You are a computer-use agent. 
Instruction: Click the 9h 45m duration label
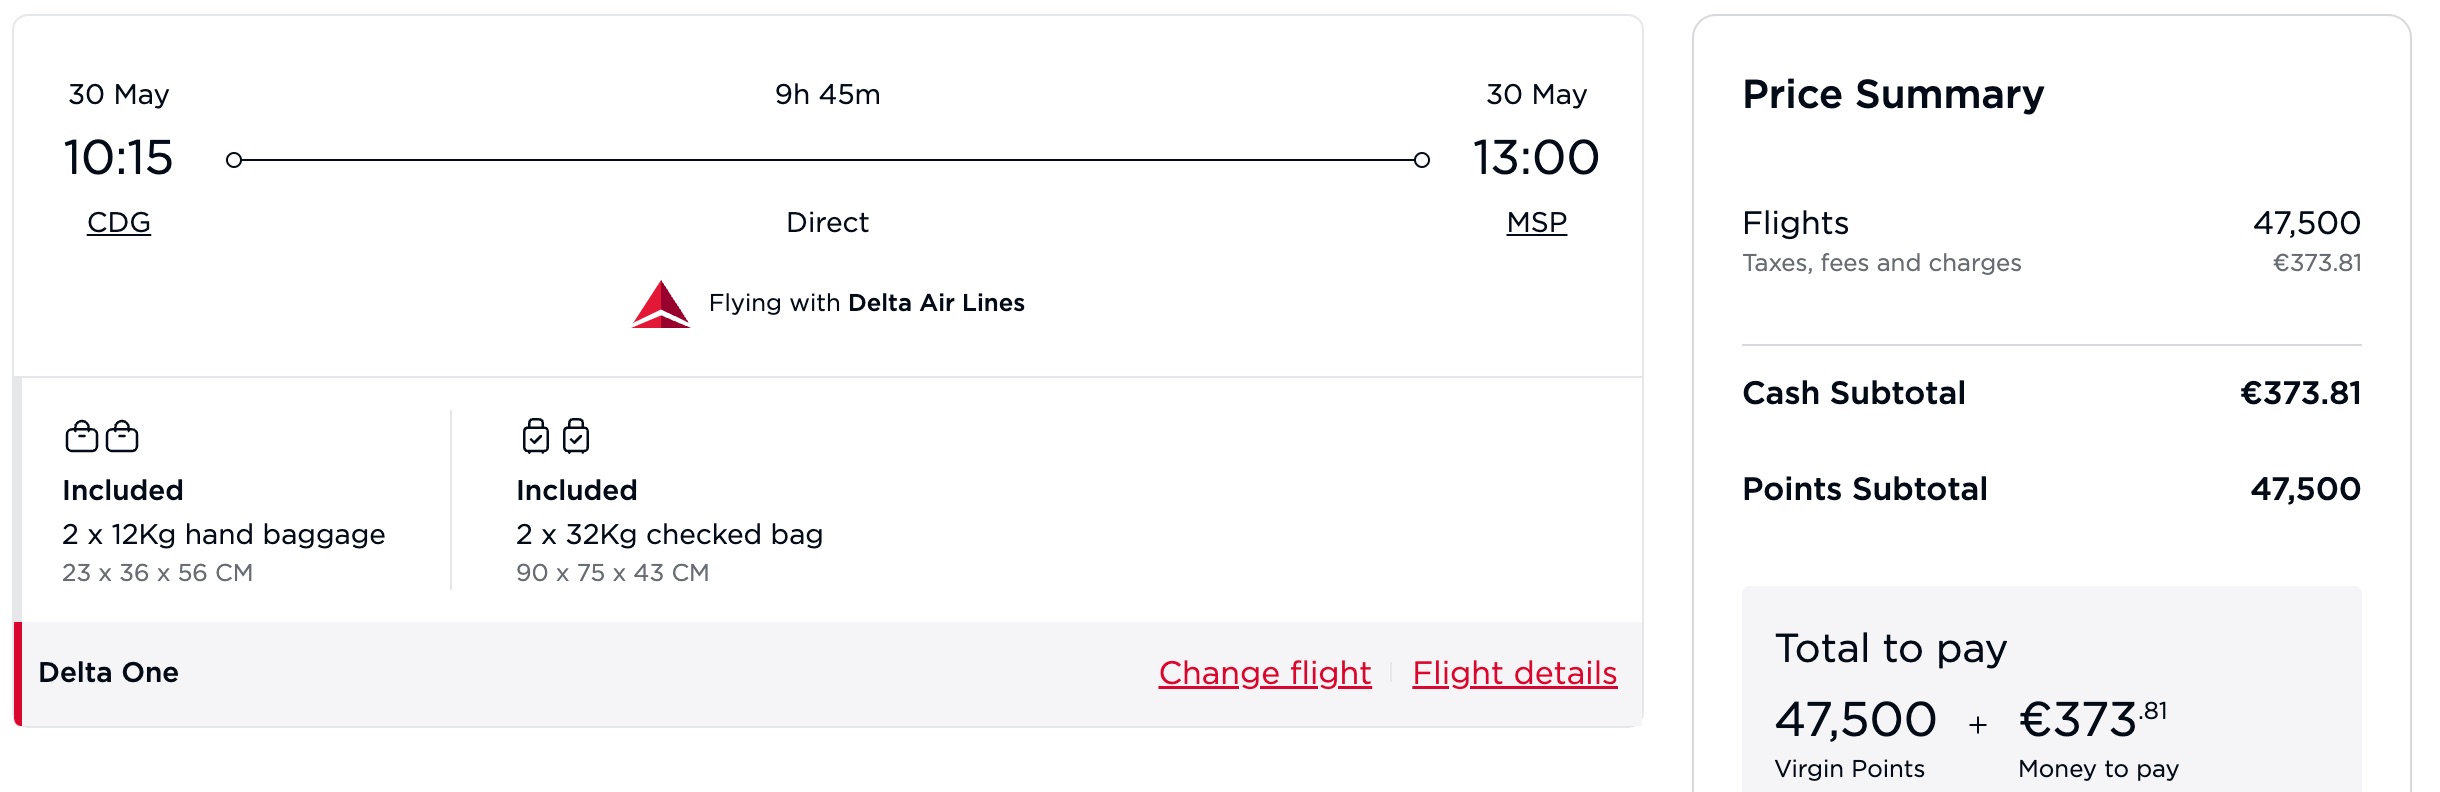tap(828, 94)
